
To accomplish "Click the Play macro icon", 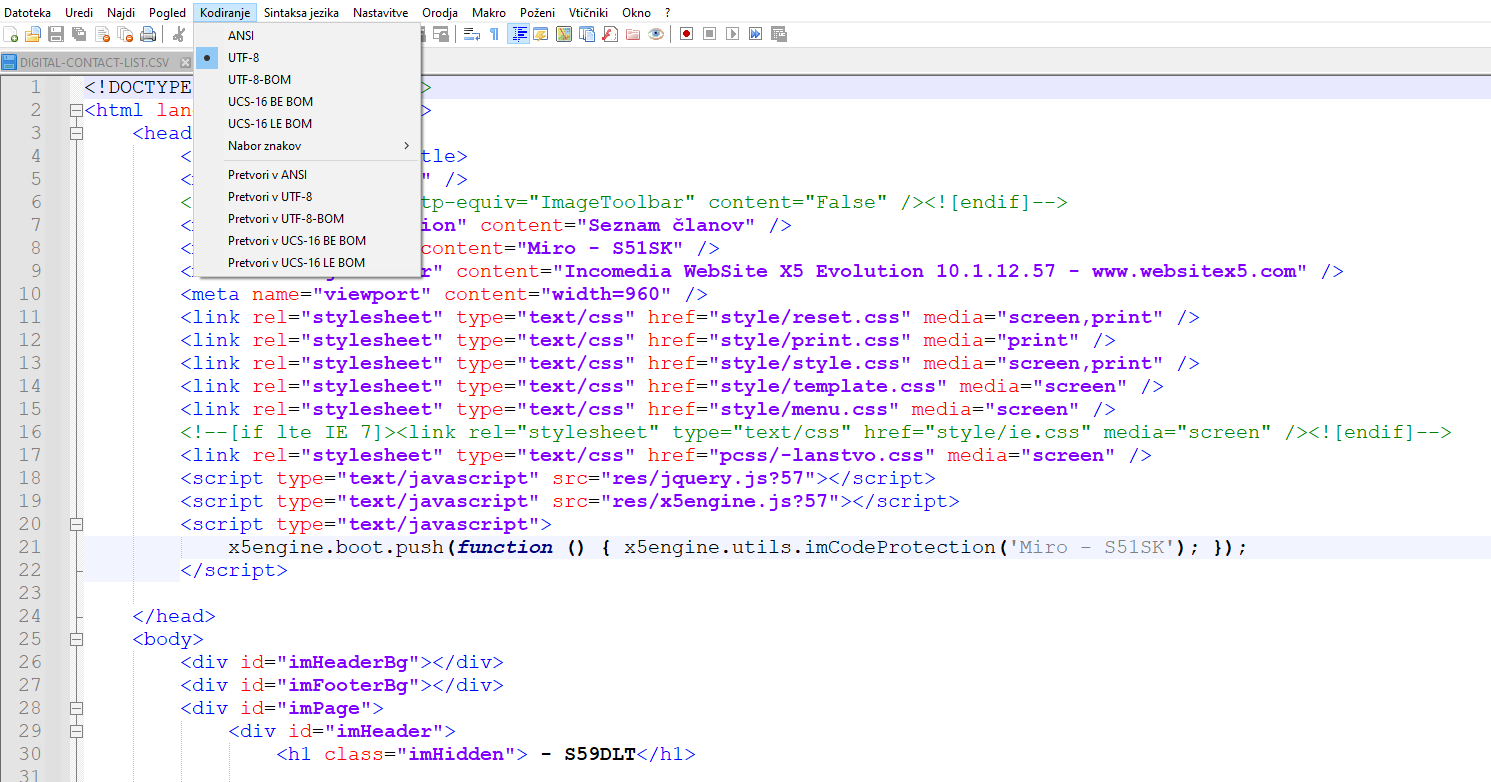I will click(x=732, y=34).
